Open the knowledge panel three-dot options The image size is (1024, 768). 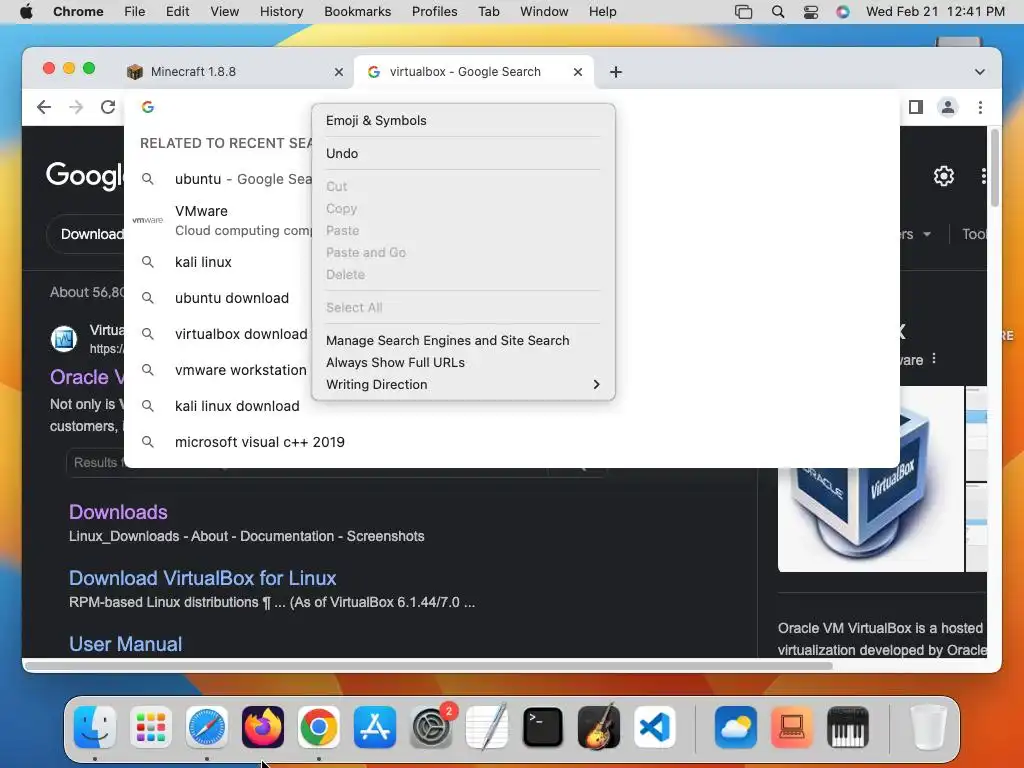[x=934, y=359]
